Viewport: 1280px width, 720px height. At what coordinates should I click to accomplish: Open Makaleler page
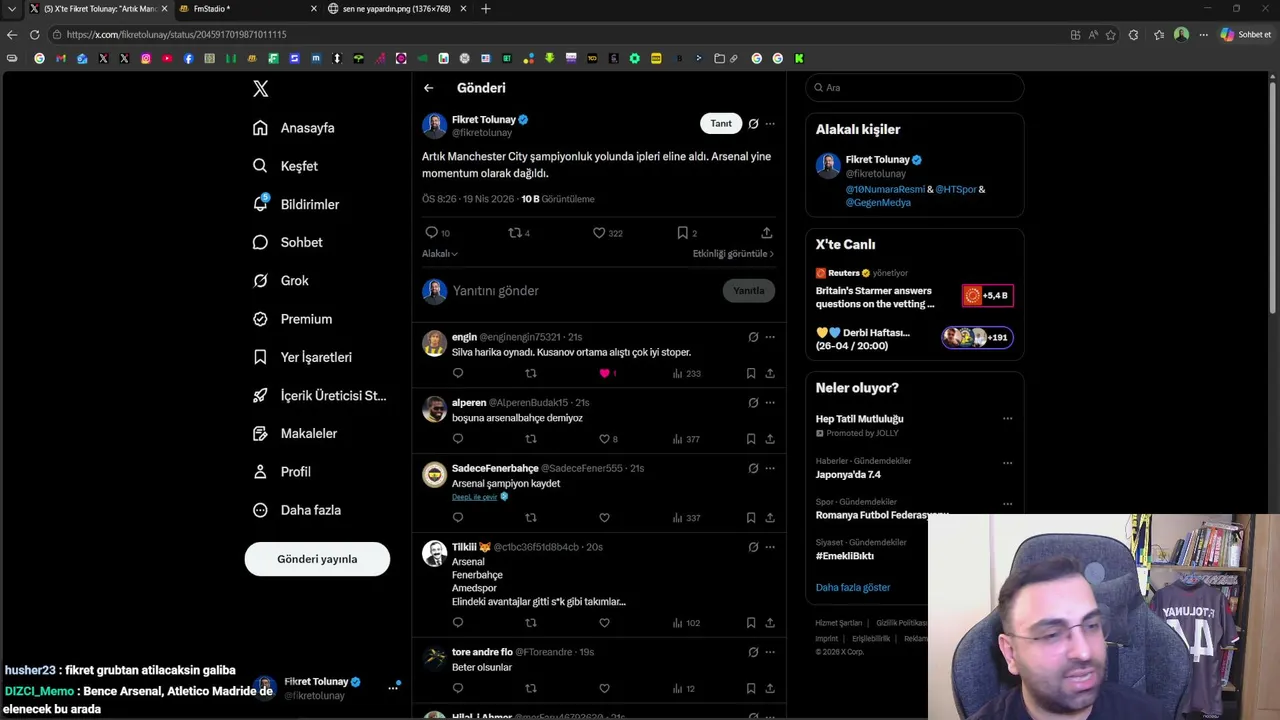coord(294,433)
